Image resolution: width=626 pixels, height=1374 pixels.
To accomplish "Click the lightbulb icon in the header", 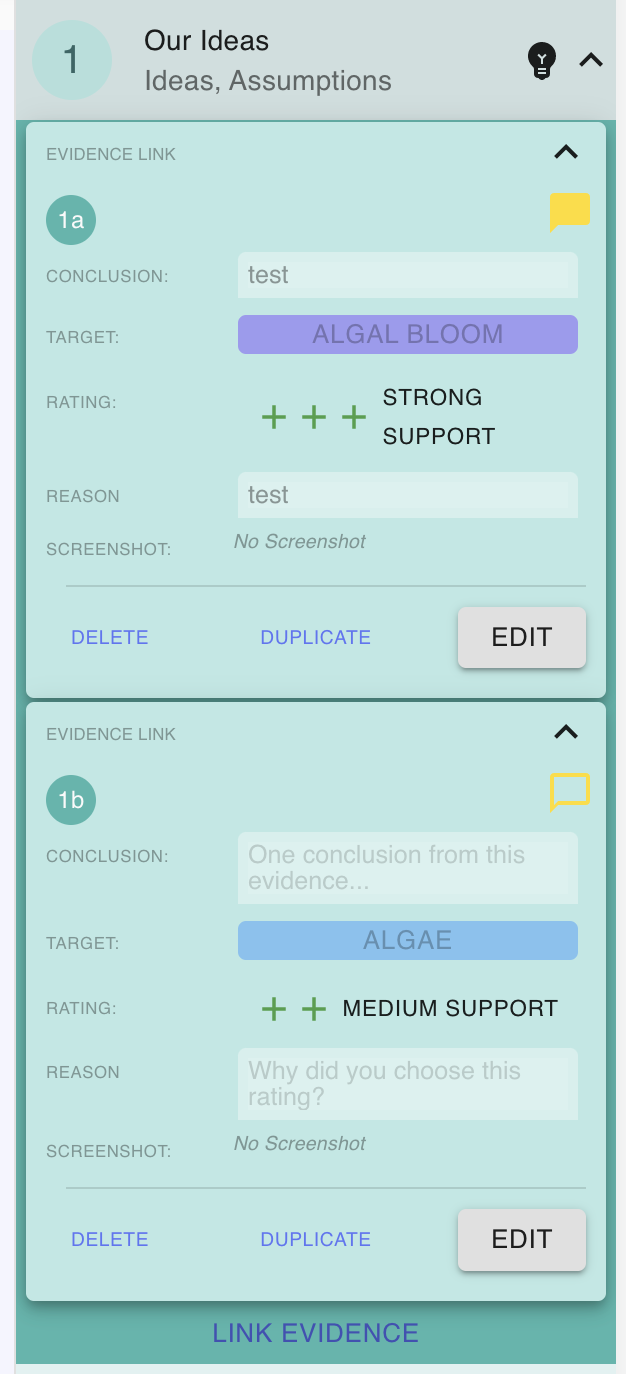I will tap(542, 60).
